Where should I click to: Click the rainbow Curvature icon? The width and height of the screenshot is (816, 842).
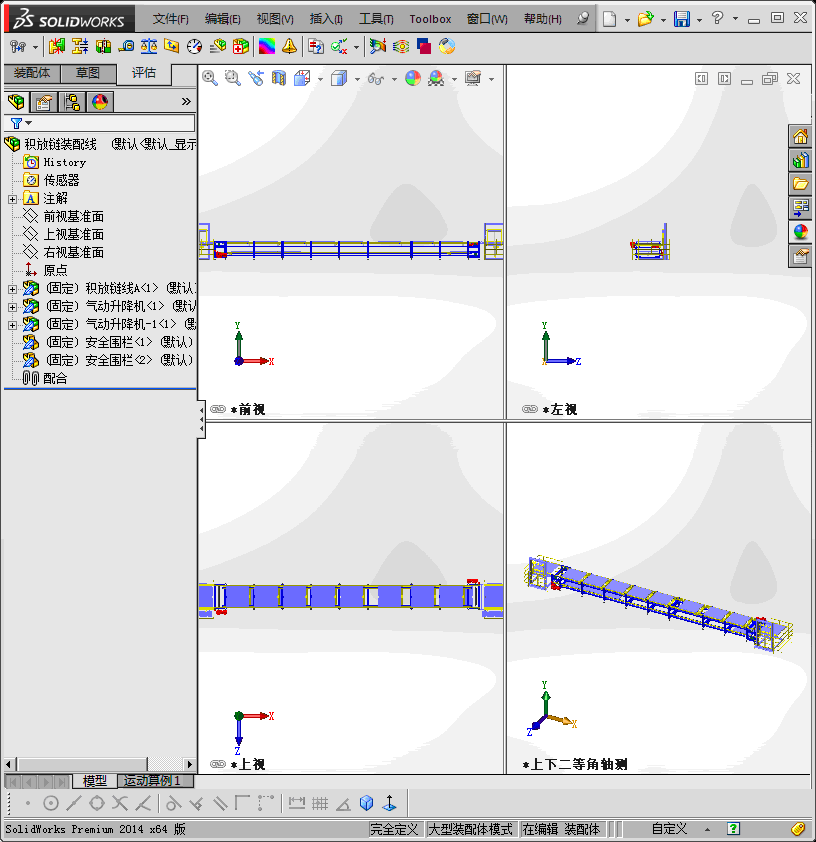click(x=267, y=47)
